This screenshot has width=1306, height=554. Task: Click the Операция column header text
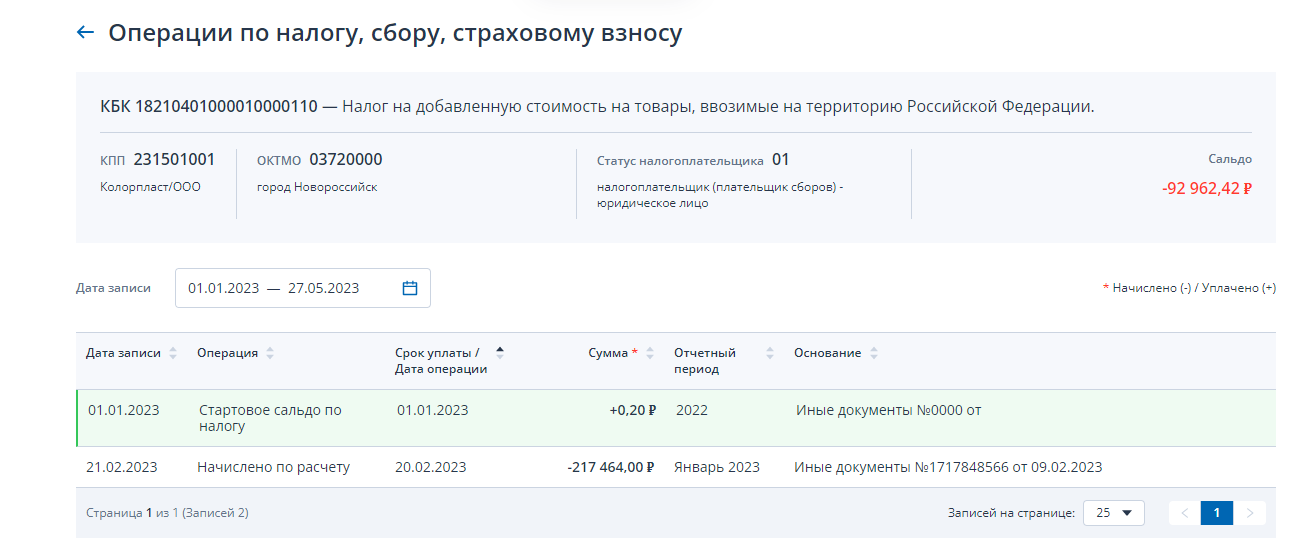tap(227, 353)
